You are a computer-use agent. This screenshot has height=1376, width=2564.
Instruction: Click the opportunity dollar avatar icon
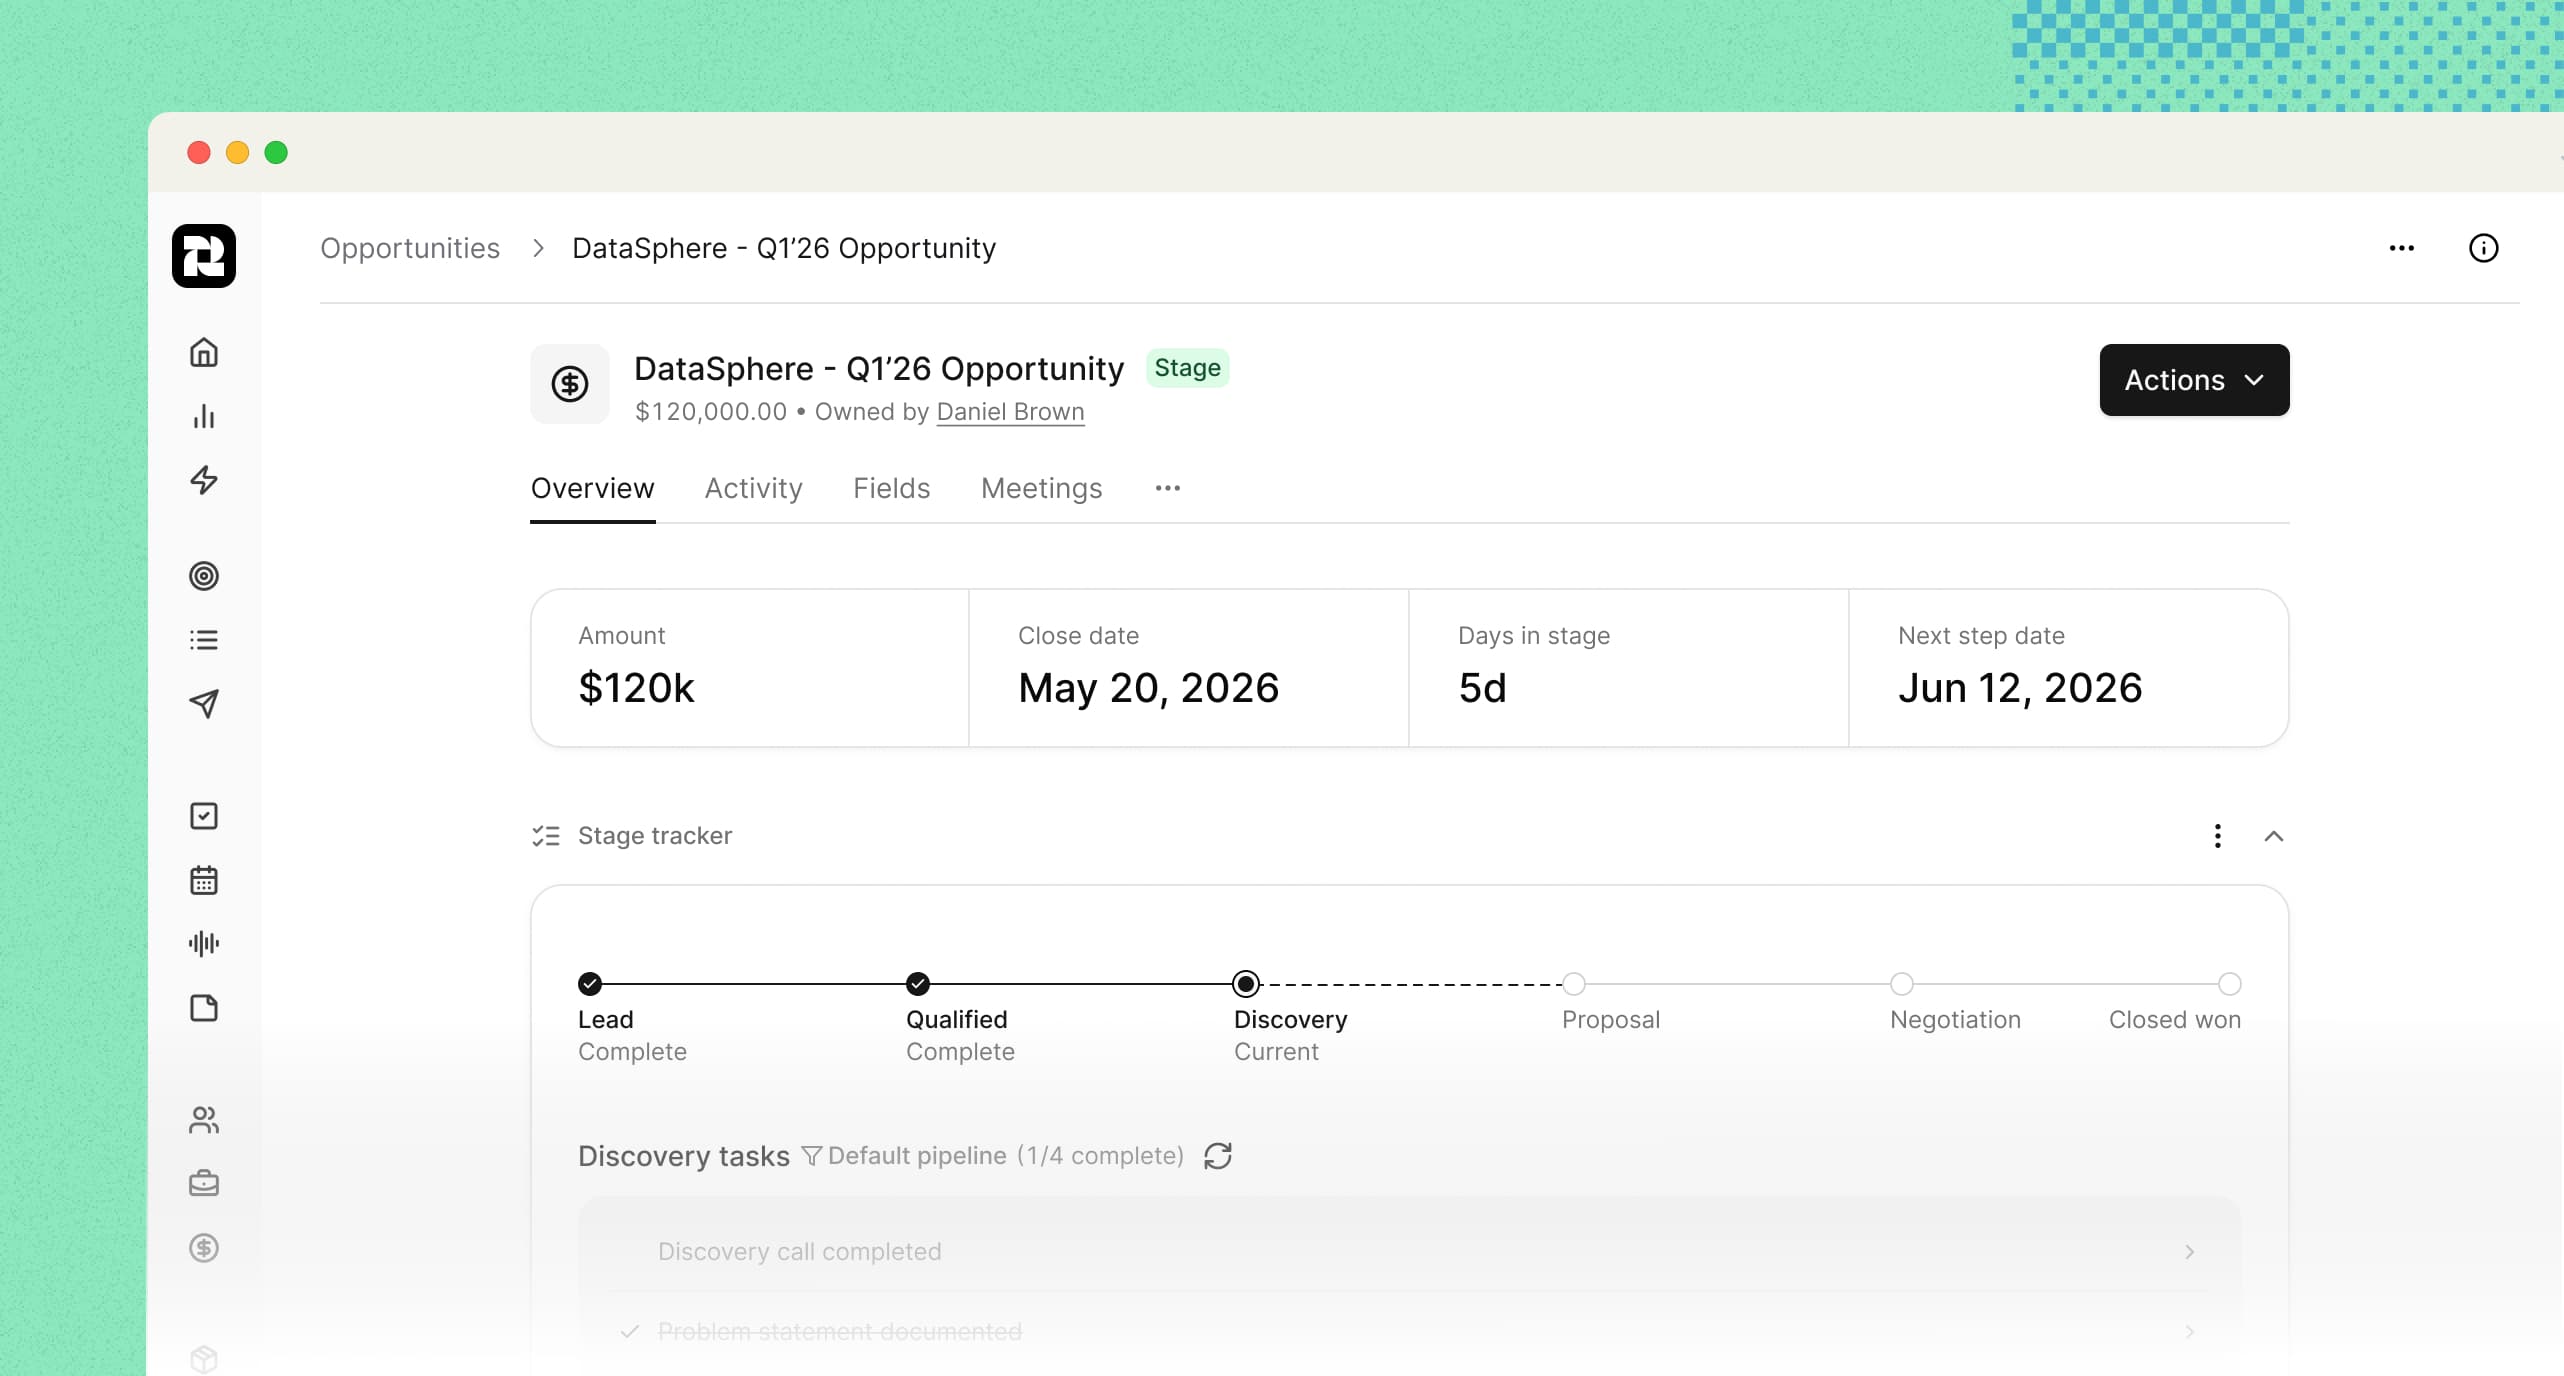570,384
